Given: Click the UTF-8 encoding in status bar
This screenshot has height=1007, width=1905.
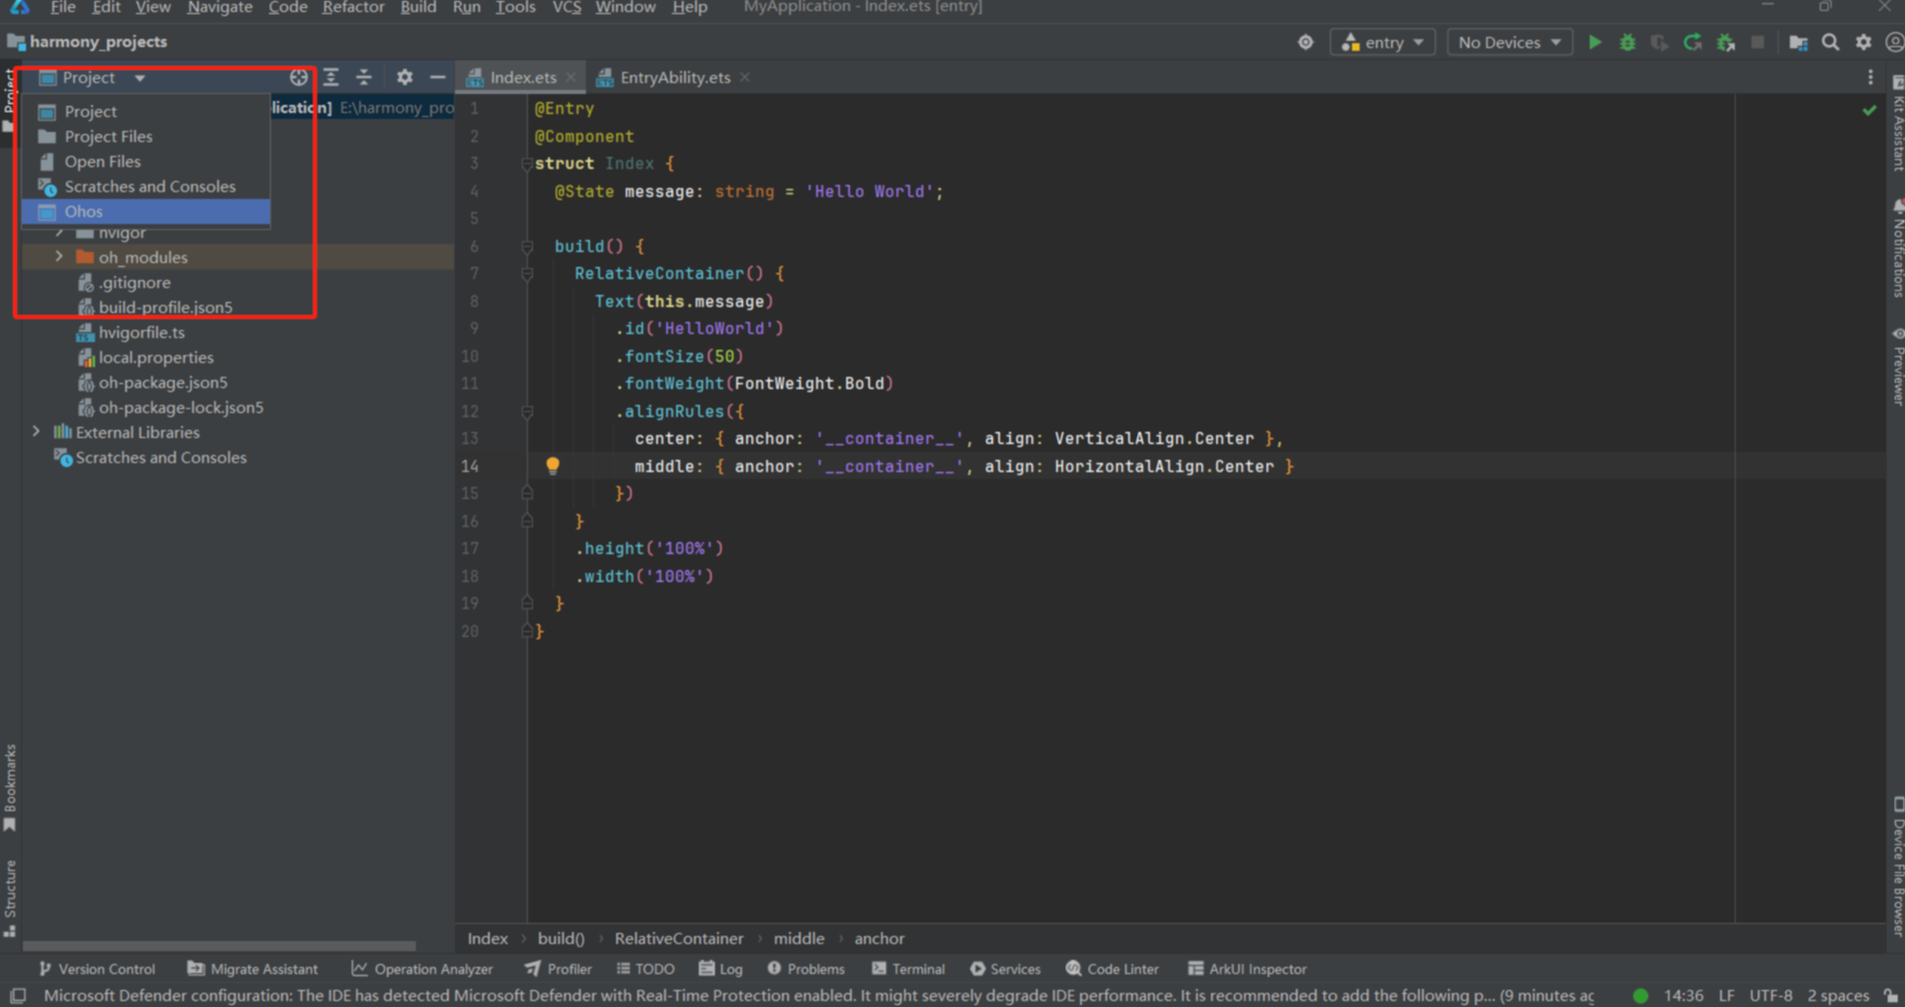Looking at the screenshot, I should pyautogui.click(x=1771, y=996).
